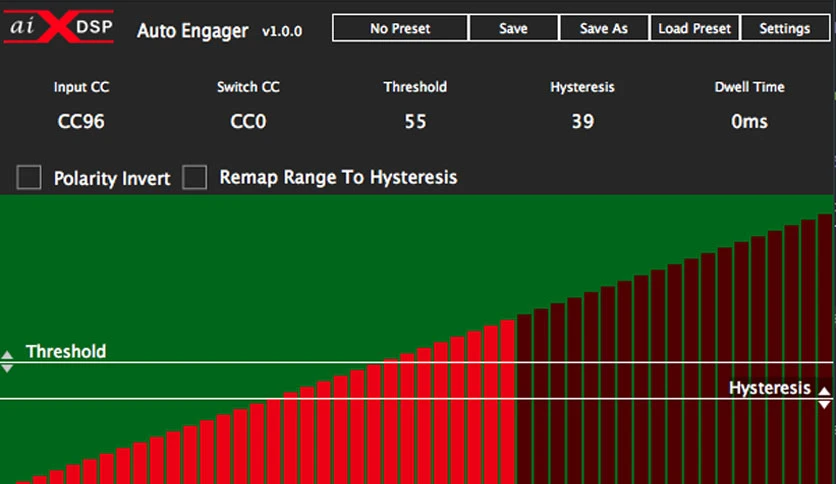Image resolution: width=836 pixels, height=484 pixels.
Task: Click the Hysteresis line in graph
Action: (x=416, y=399)
